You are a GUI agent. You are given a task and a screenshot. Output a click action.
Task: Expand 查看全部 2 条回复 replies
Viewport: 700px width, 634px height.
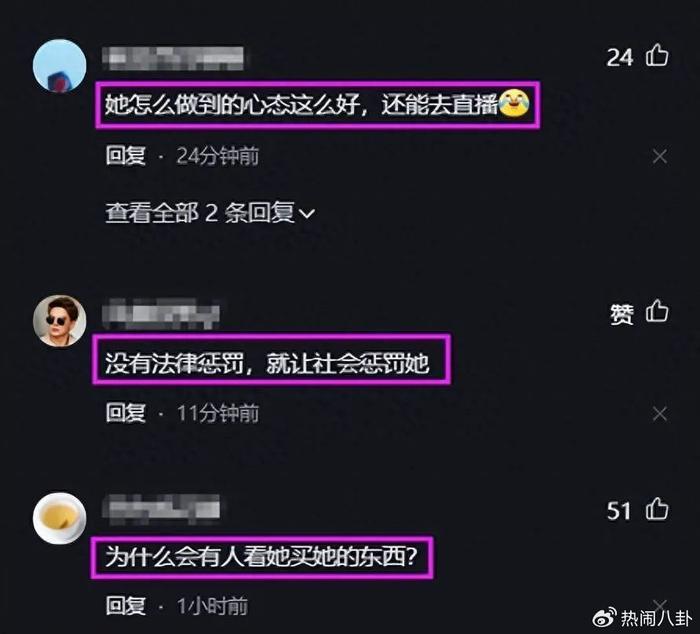tap(210, 213)
